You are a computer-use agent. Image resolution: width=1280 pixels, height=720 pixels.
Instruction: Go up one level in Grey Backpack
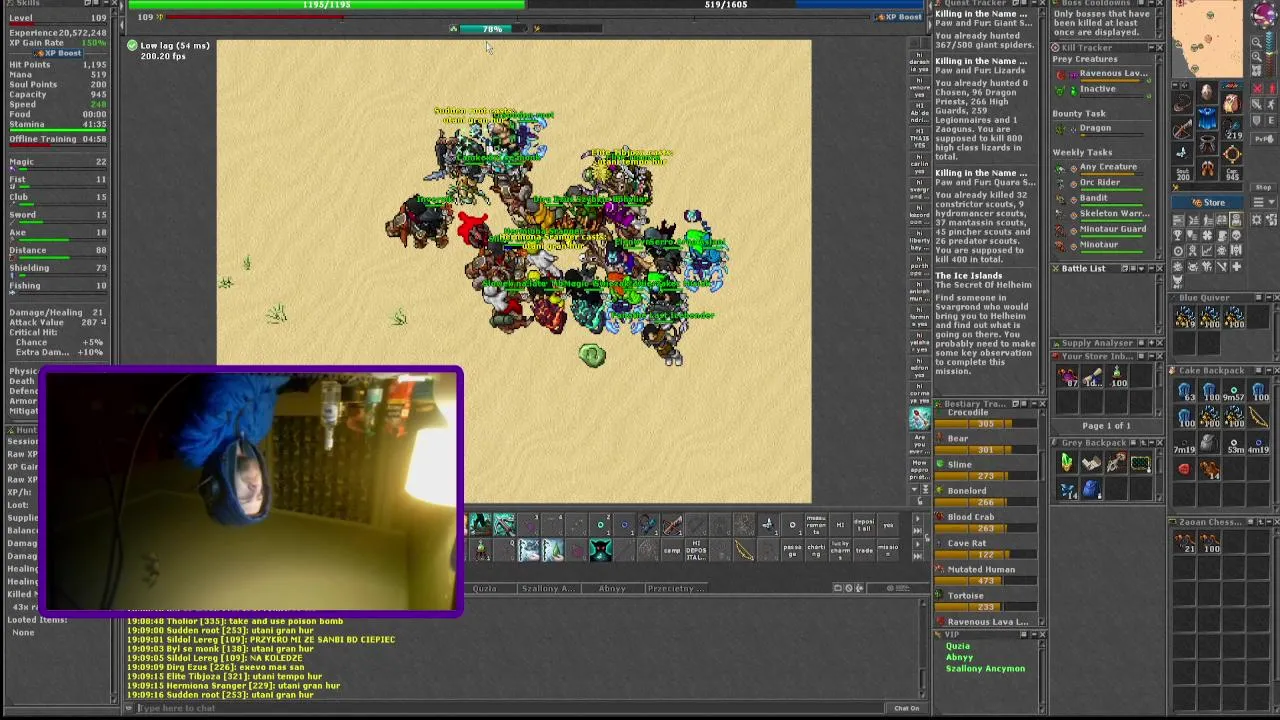(1144, 443)
